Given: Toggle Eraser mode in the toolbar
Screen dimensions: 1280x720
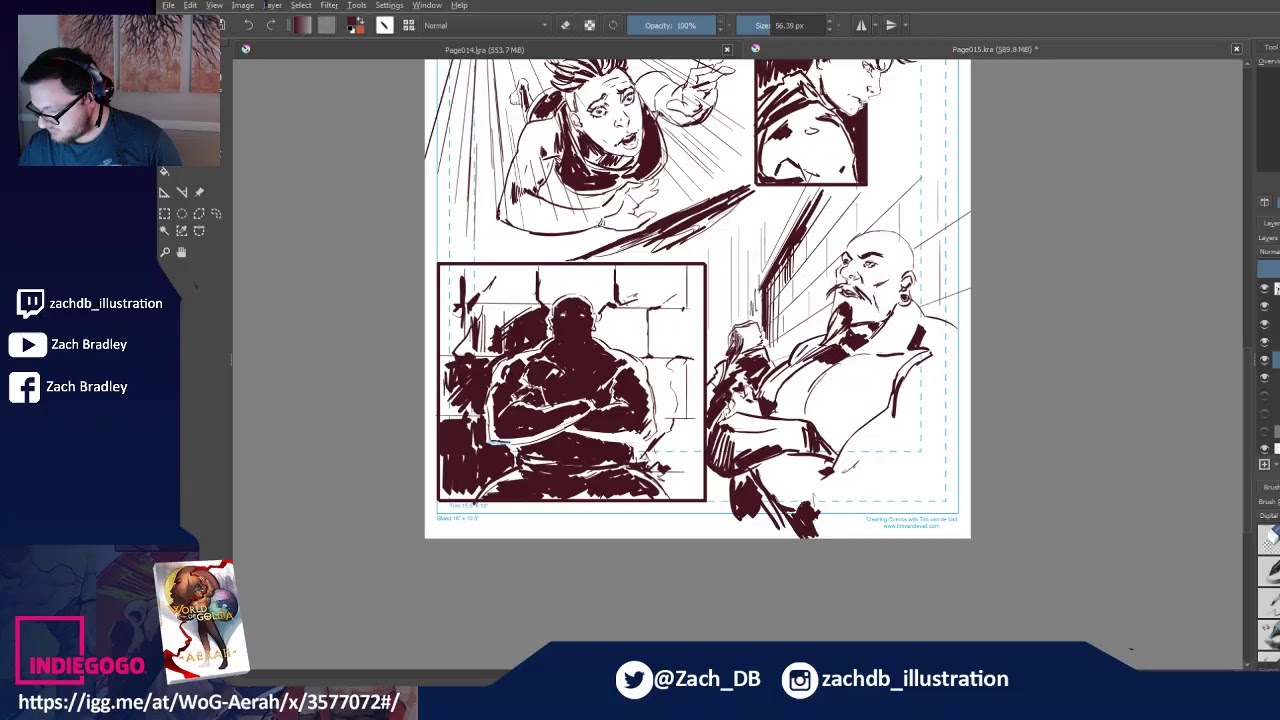Looking at the screenshot, I should 565,26.
